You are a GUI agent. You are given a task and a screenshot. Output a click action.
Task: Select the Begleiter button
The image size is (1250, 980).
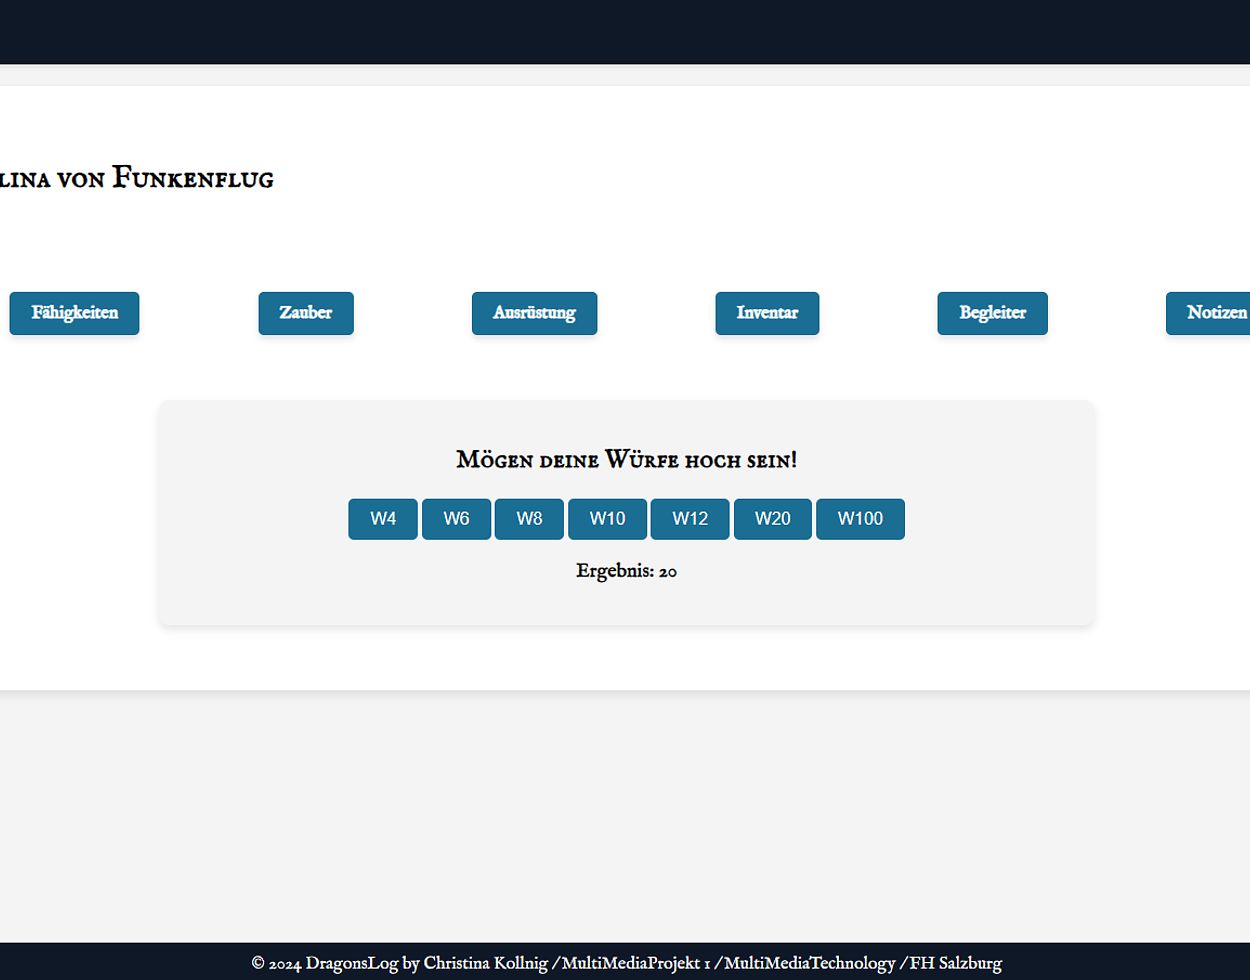coord(992,313)
